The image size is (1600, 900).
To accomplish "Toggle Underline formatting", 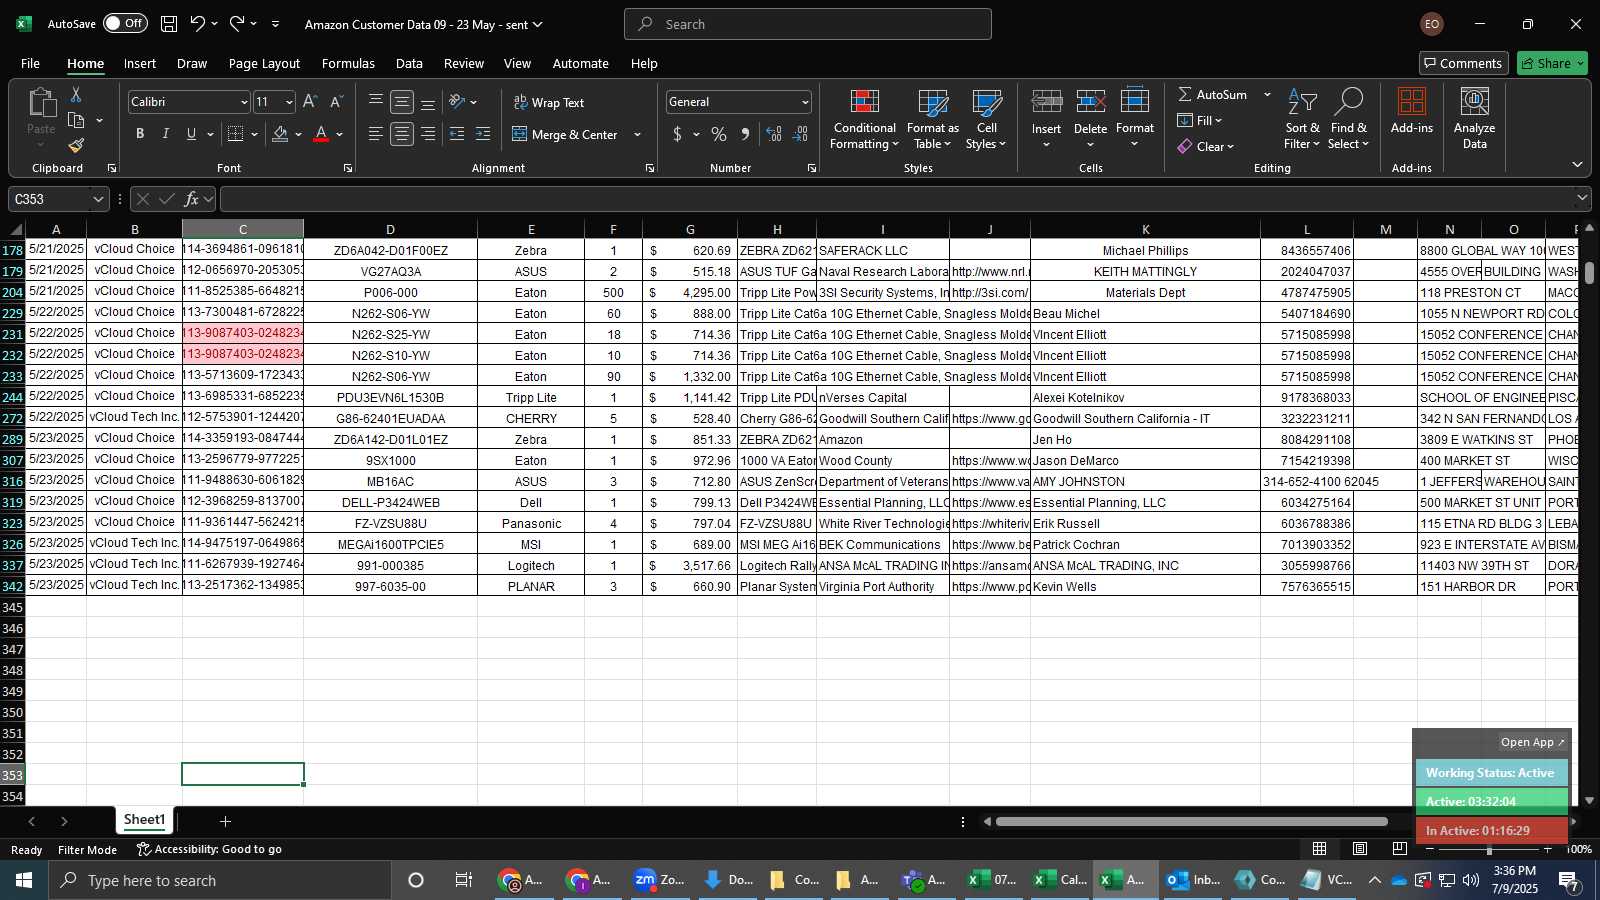I will click(192, 134).
